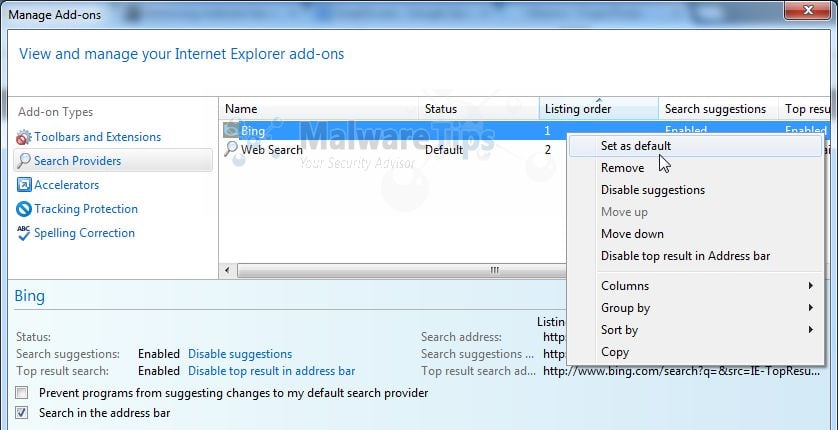Screen dimensions: 838x430
Task: Sort by the Status column header
Action: [478, 109]
